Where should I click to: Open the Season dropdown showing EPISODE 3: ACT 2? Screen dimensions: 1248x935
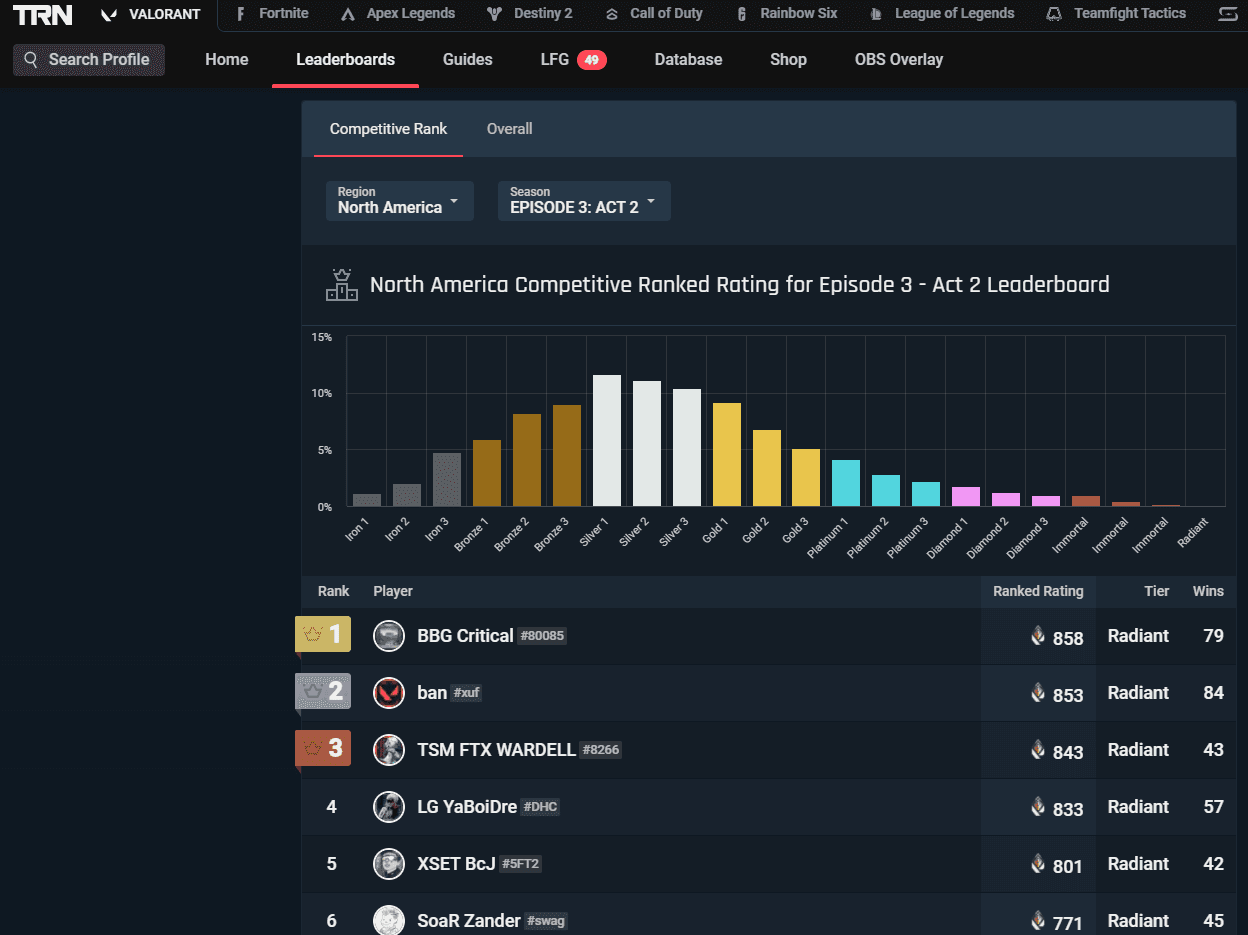[x=584, y=201]
